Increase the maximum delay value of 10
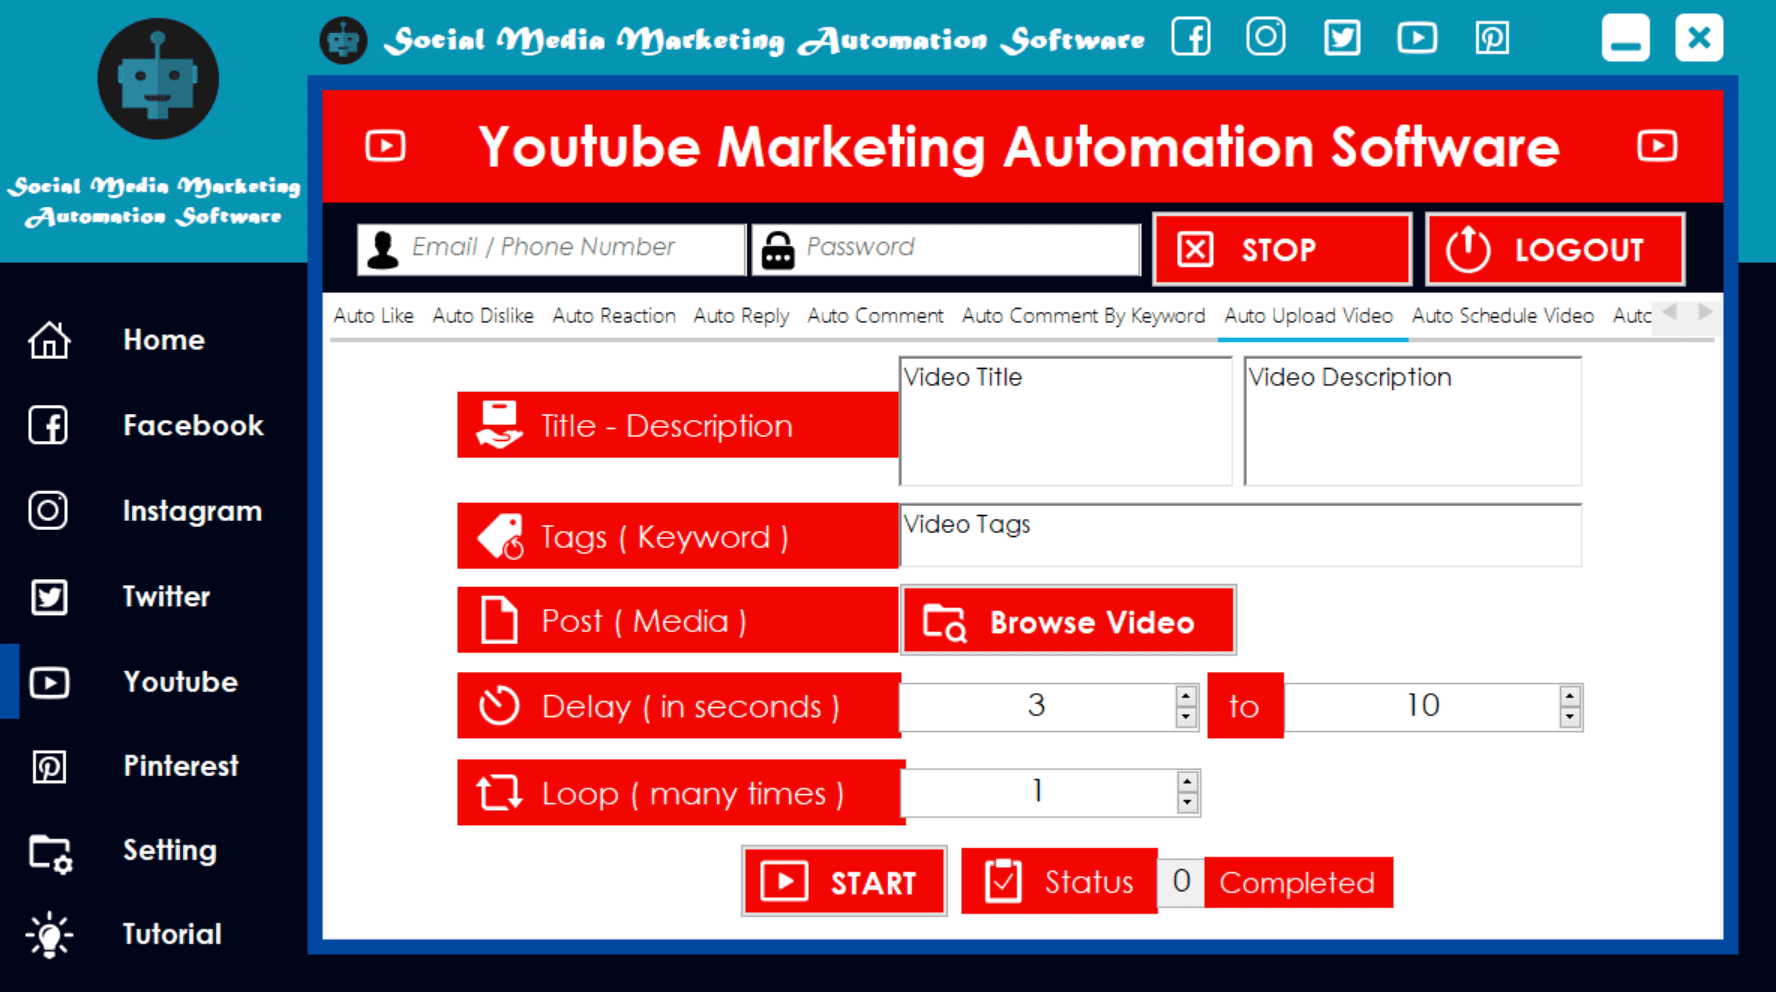Viewport: 1776px width, 992px height. coord(1570,696)
